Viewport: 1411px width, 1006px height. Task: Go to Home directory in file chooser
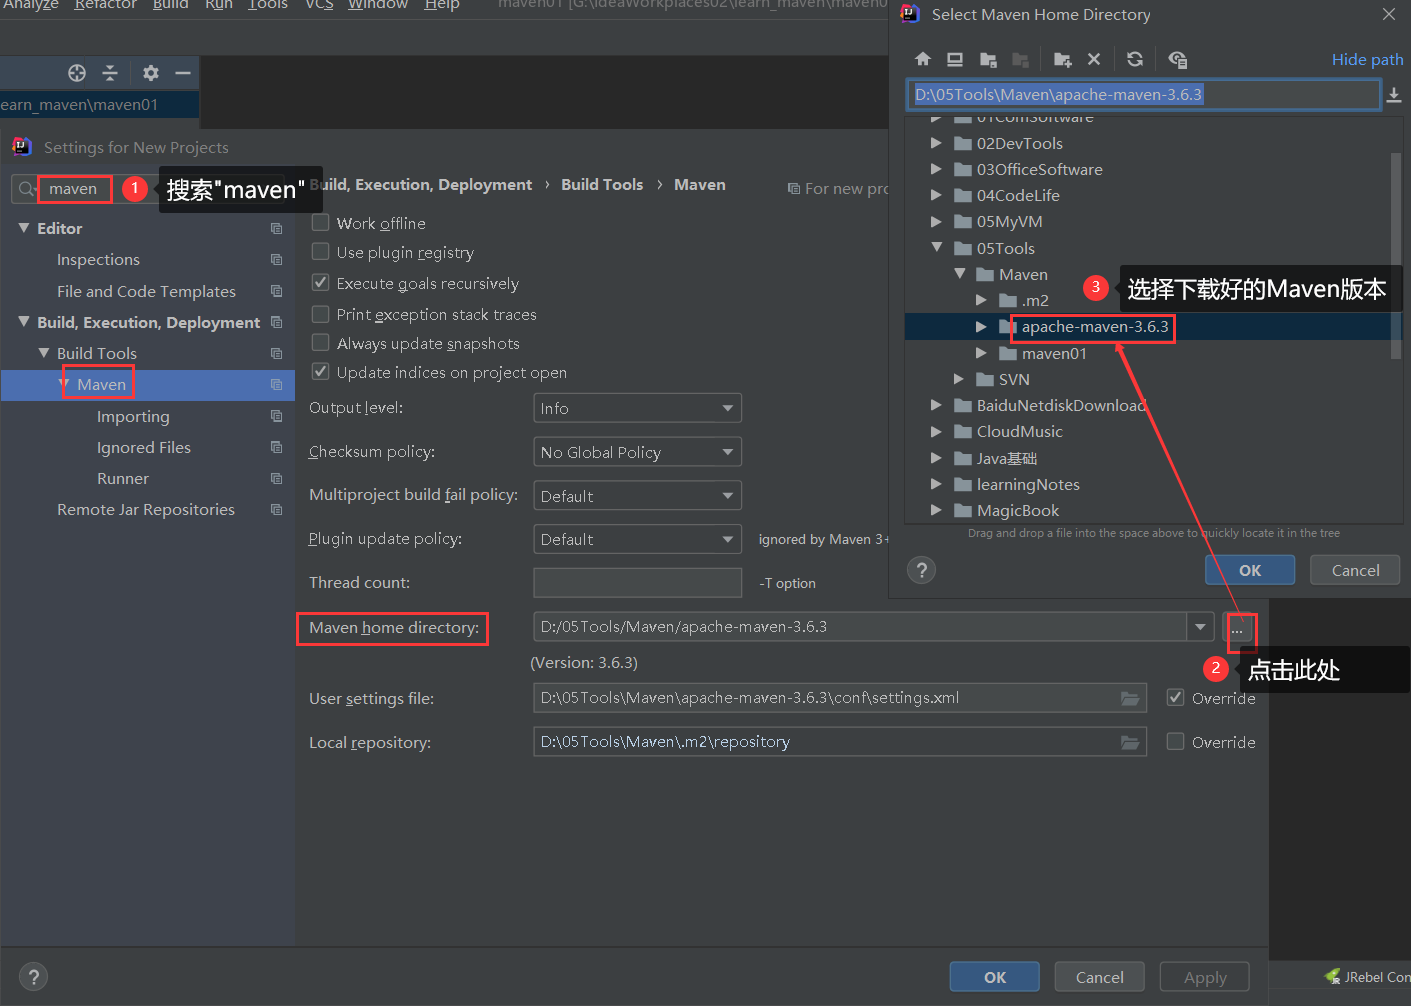pyautogui.click(x=923, y=59)
